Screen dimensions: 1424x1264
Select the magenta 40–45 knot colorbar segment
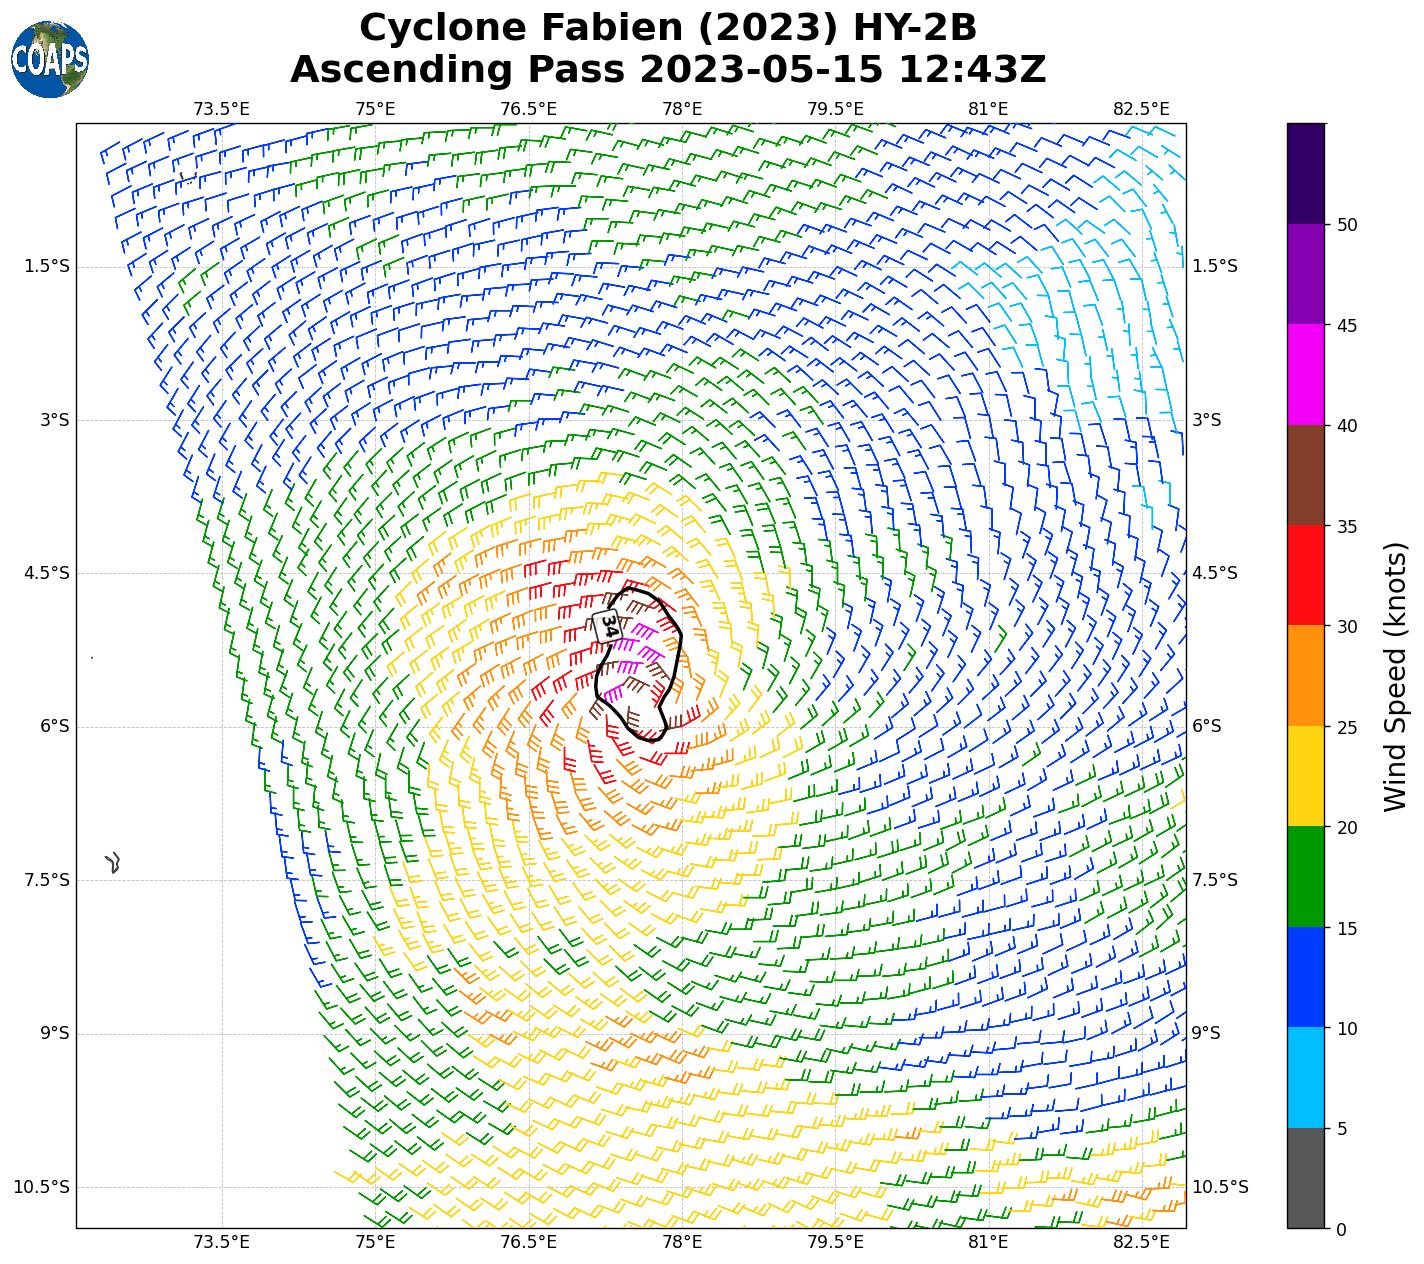click(x=1305, y=375)
